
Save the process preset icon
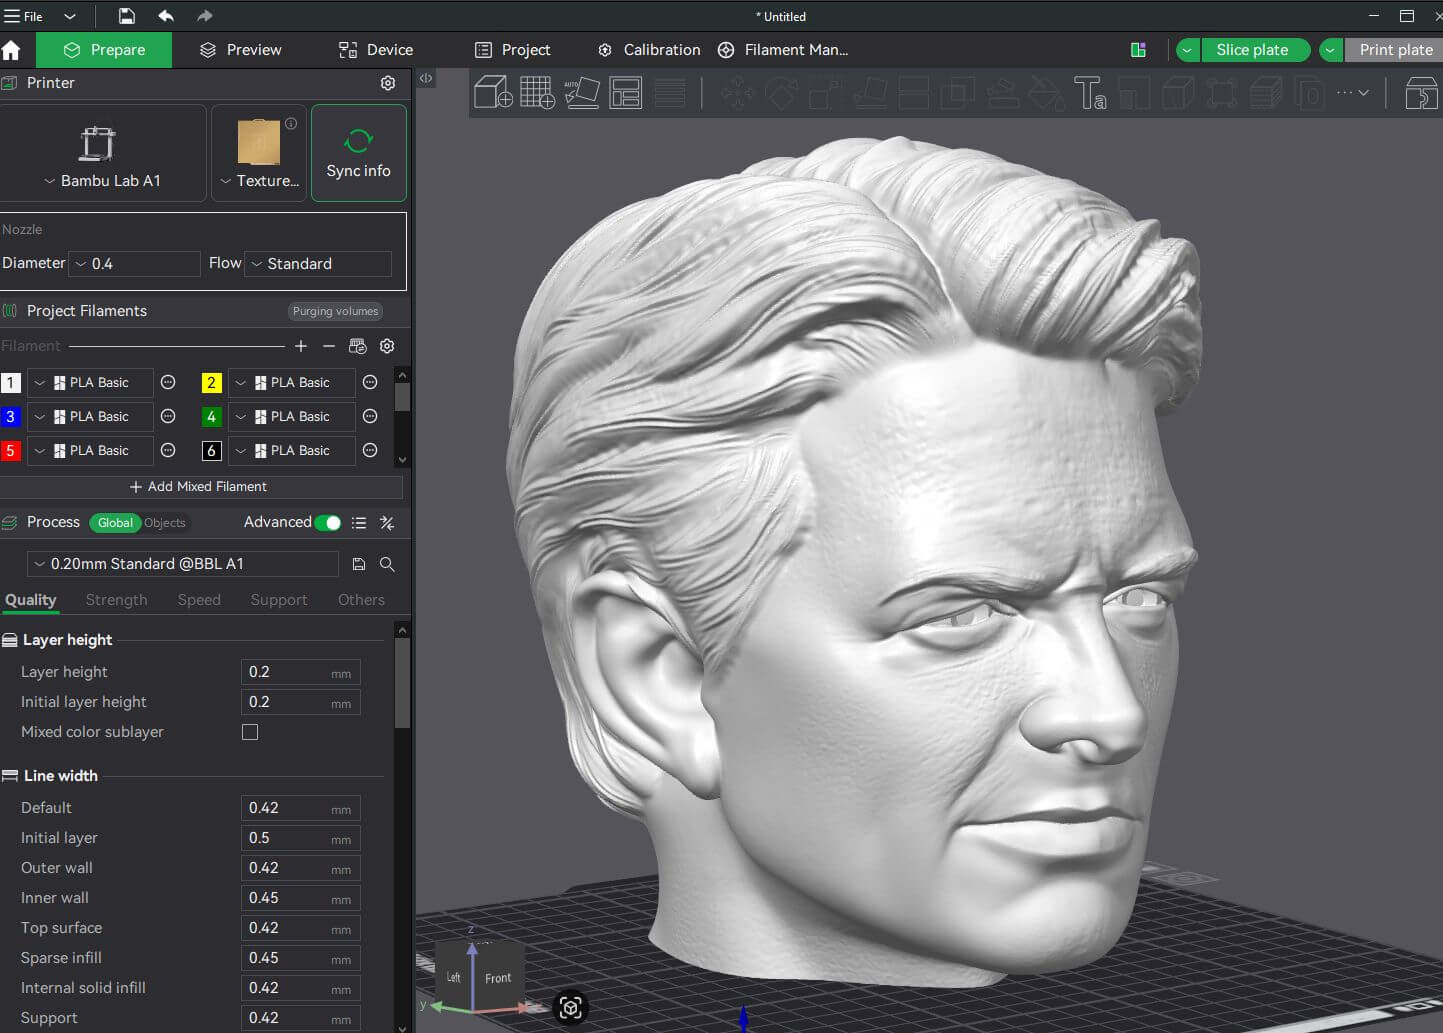[x=359, y=564]
